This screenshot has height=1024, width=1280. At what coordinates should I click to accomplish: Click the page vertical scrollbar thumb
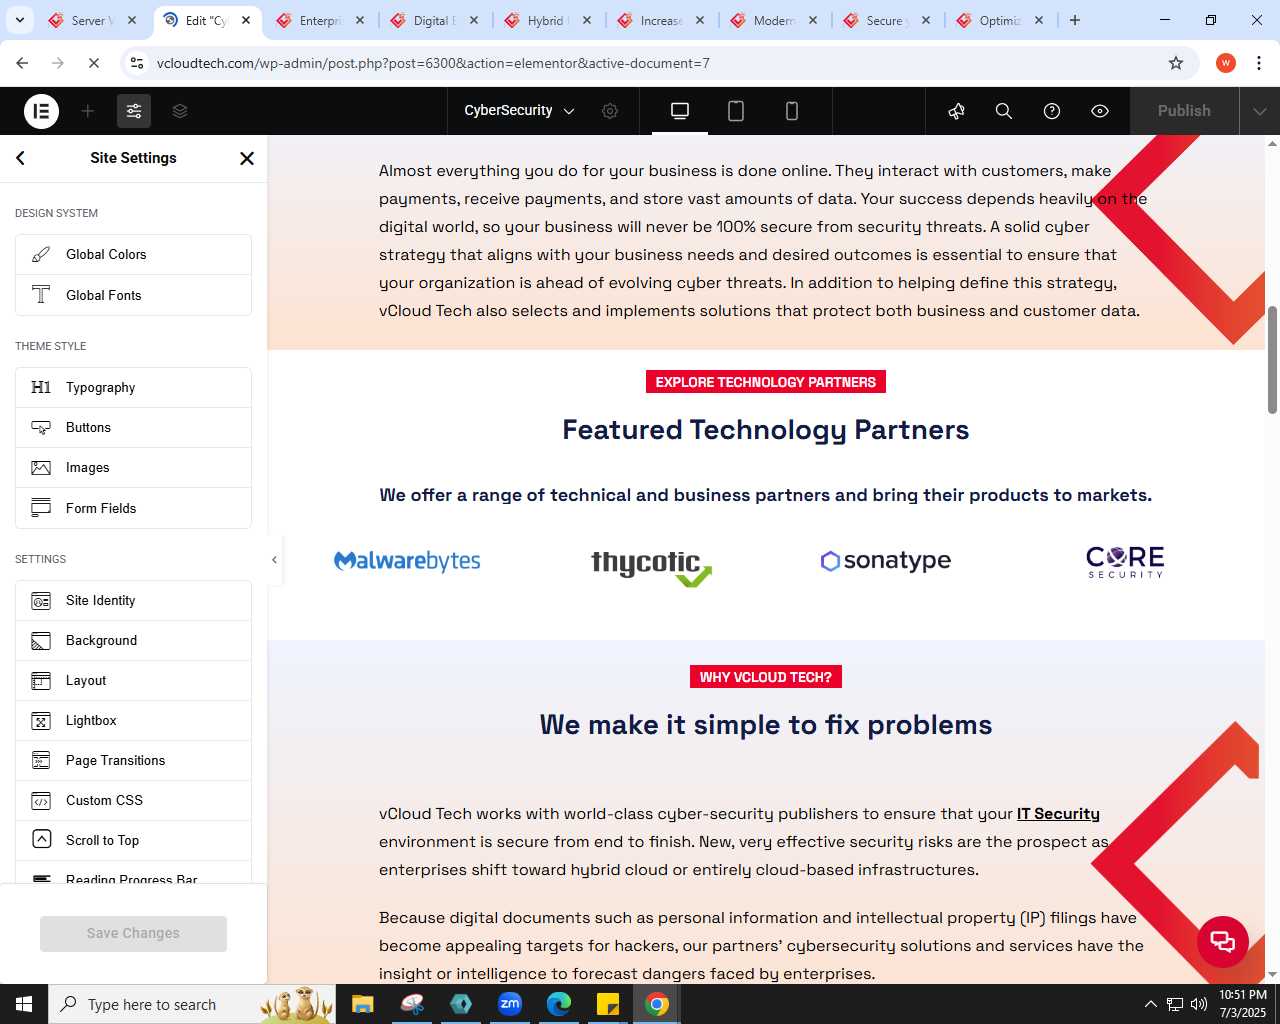[x=1272, y=360]
